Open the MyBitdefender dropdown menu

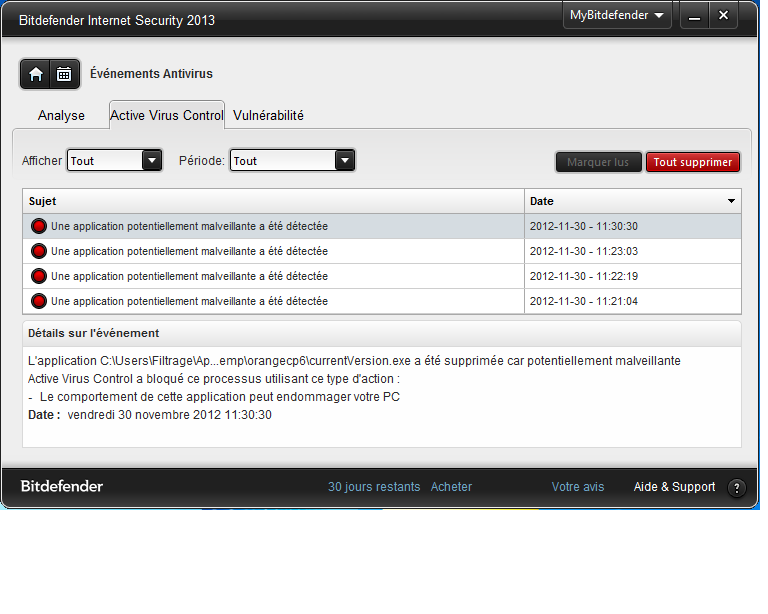pos(617,16)
